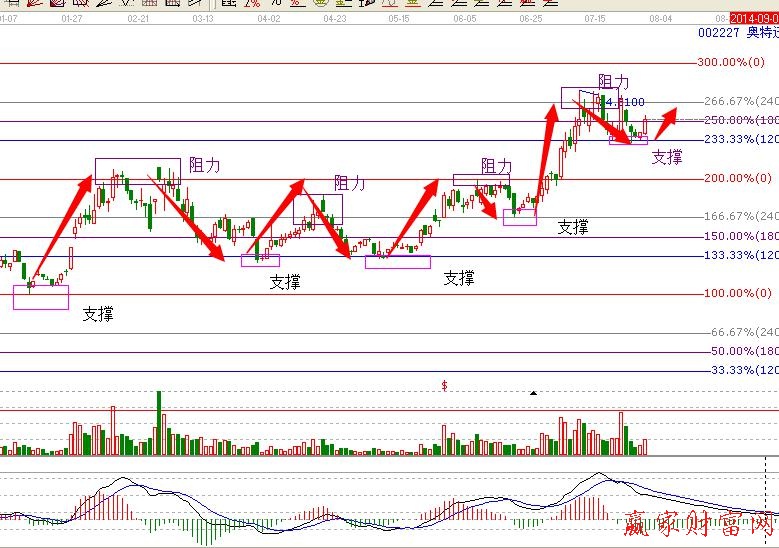
Task: Click the small black triangle marker
Action: 533,393
